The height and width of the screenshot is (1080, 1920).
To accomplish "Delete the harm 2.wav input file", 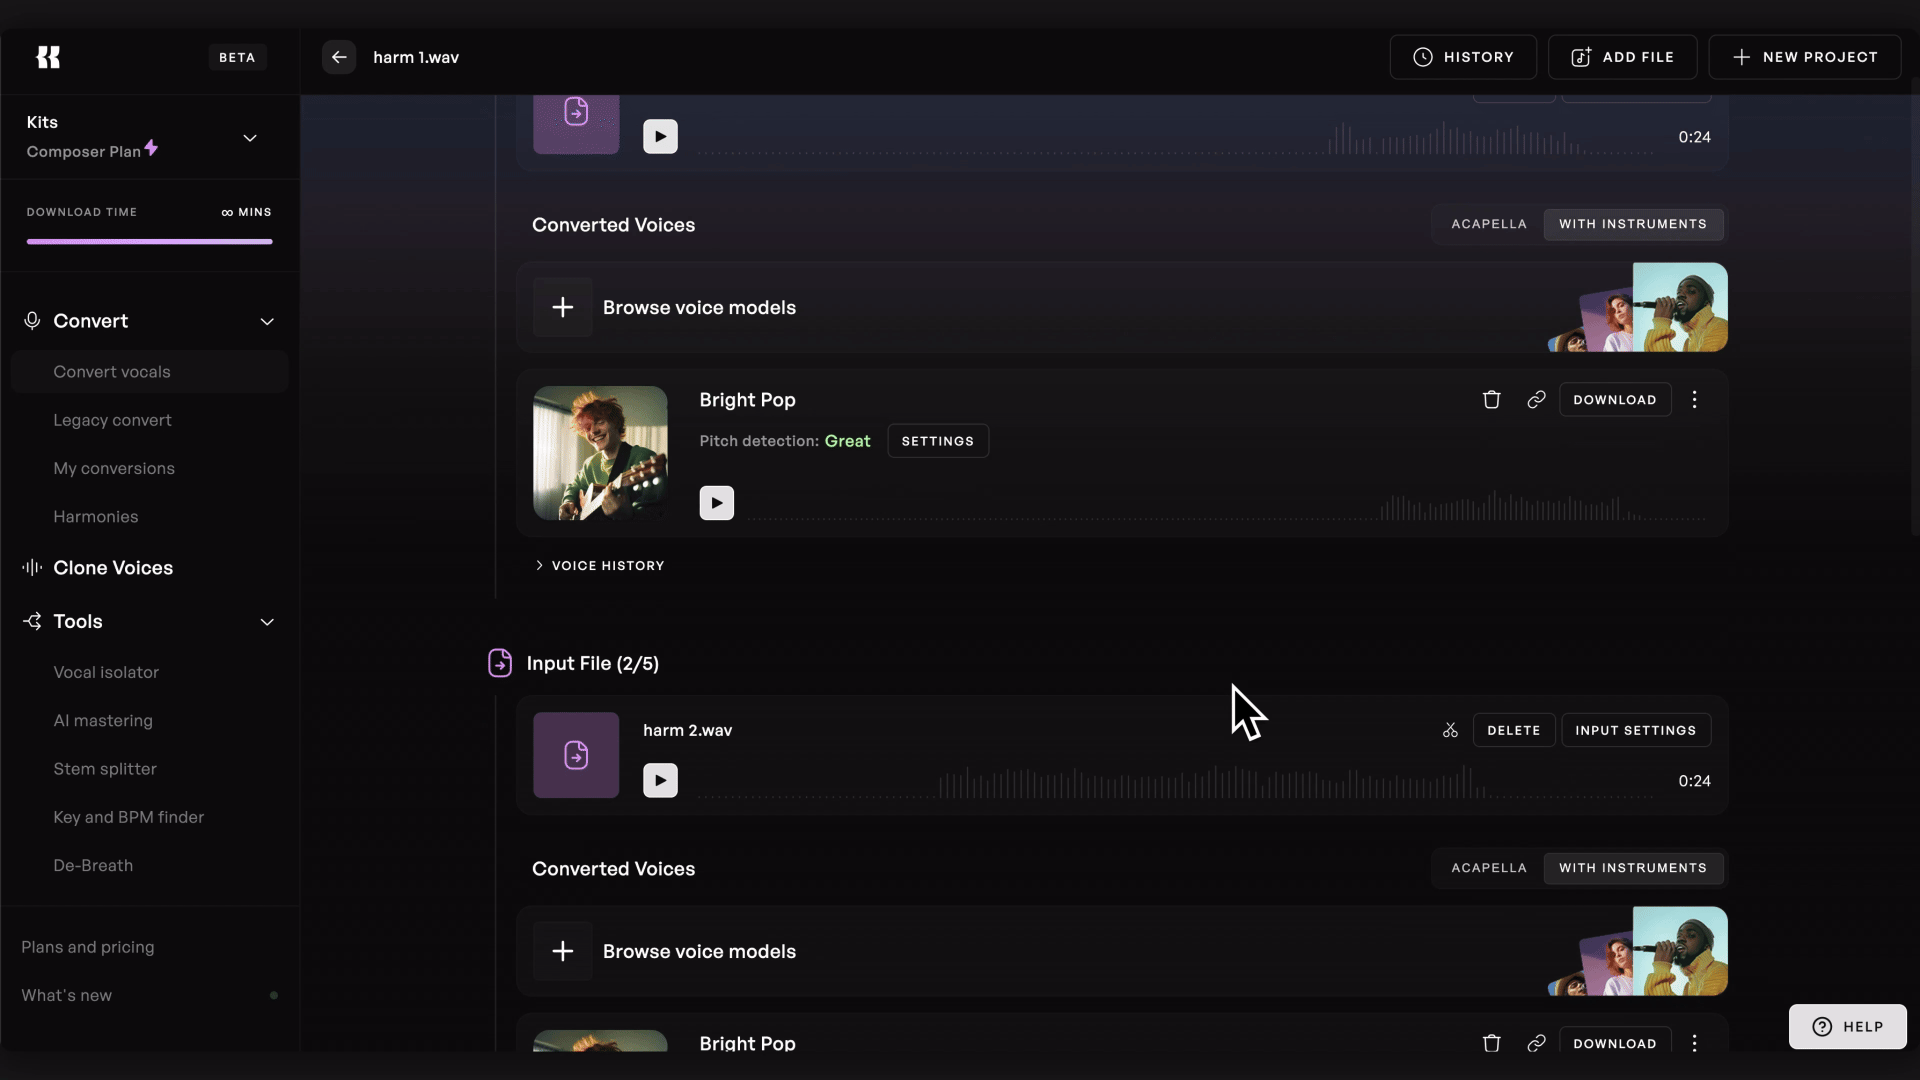I will 1514,730.
